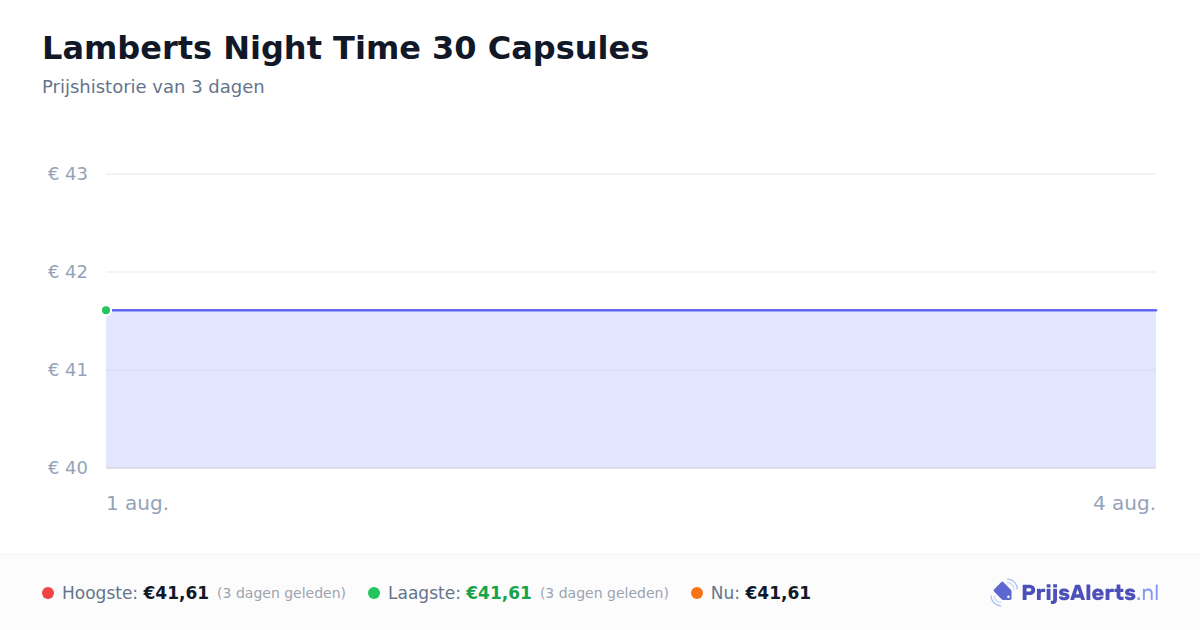Click the Lamberts Night Time 30 Capsules title

(x=345, y=48)
